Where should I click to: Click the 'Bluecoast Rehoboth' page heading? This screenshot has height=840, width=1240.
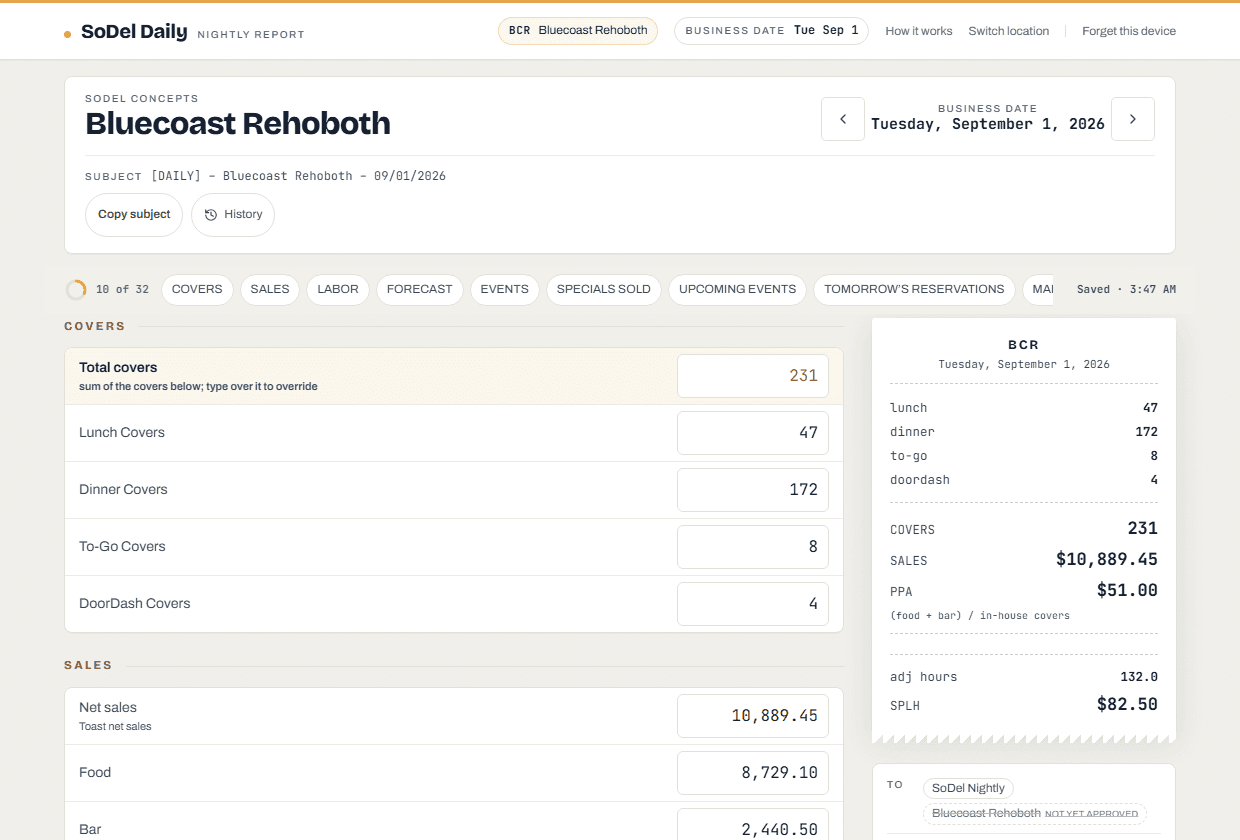click(238, 124)
